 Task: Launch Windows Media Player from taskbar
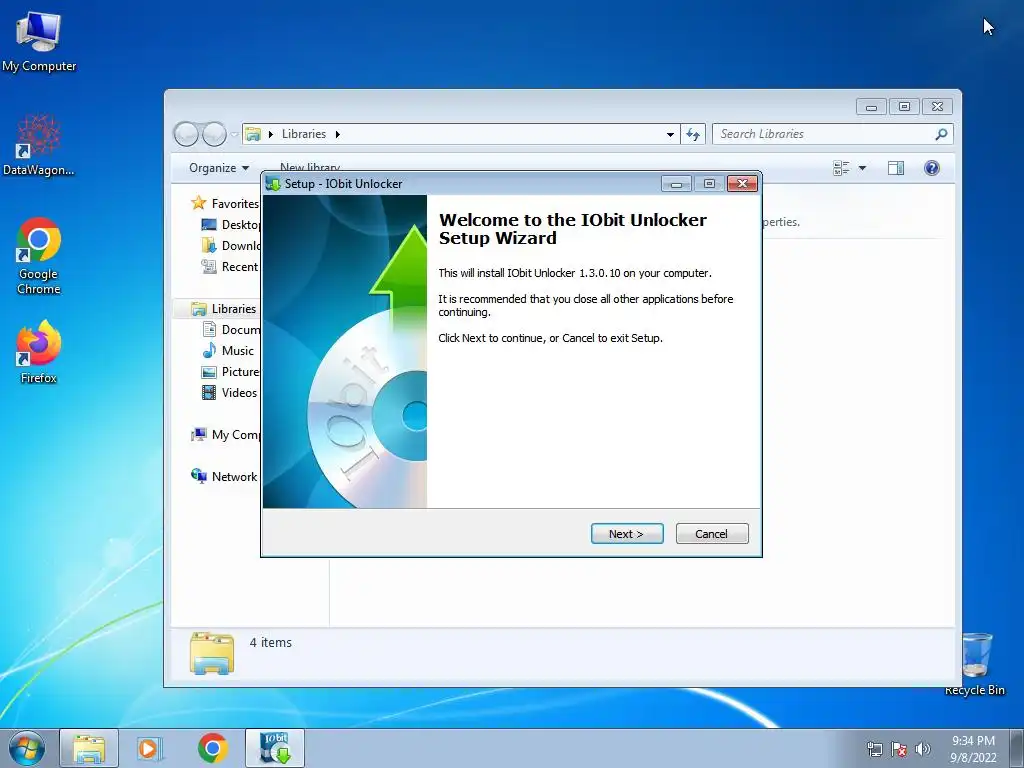pos(150,748)
